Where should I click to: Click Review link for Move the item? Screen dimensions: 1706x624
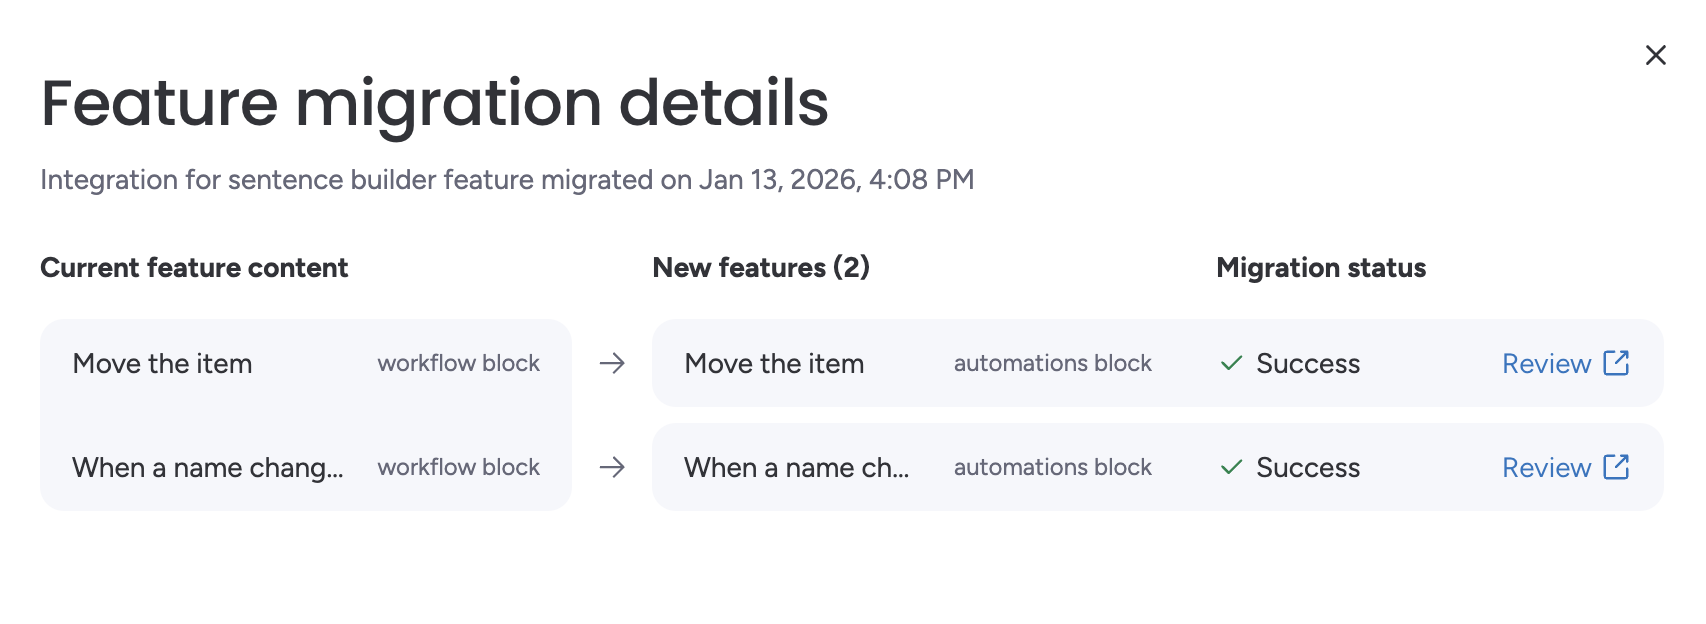tap(1546, 364)
